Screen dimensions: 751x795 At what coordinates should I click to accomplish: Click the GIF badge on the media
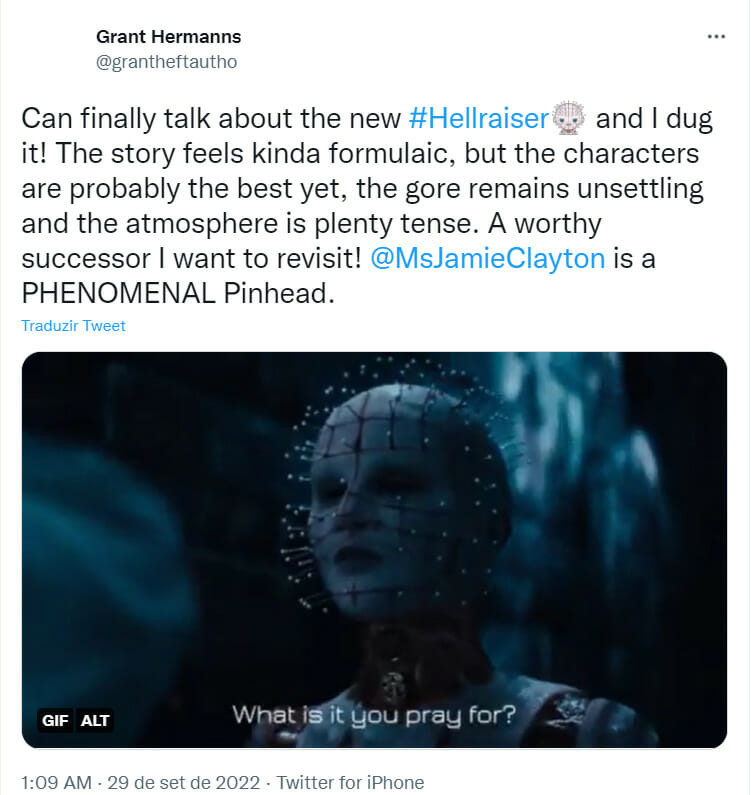pyautogui.click(x=55, y=720)
